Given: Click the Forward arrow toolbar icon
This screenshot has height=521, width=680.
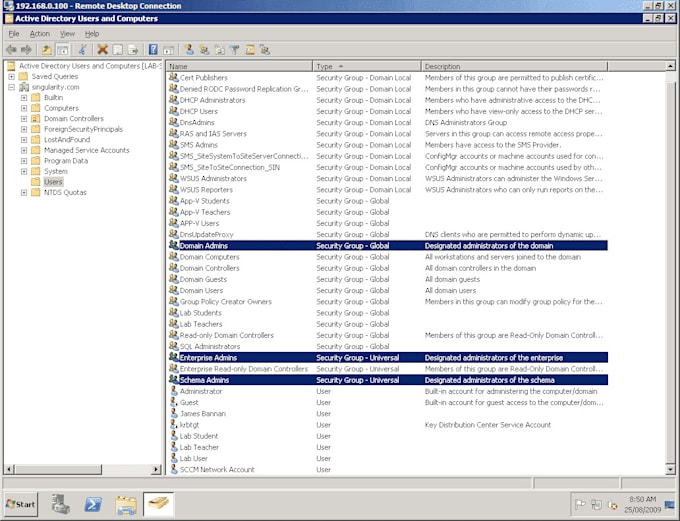Looking at the screenshot, I should click(x=26, y=50).
